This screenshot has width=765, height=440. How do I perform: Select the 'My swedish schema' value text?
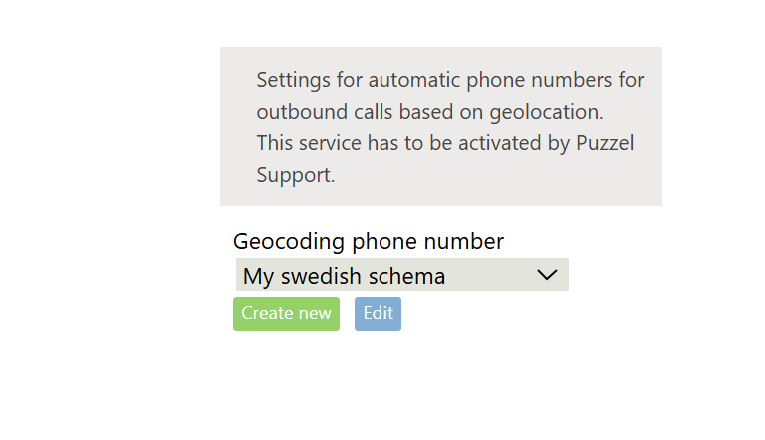pyautogui.click(x=344, y=276)
